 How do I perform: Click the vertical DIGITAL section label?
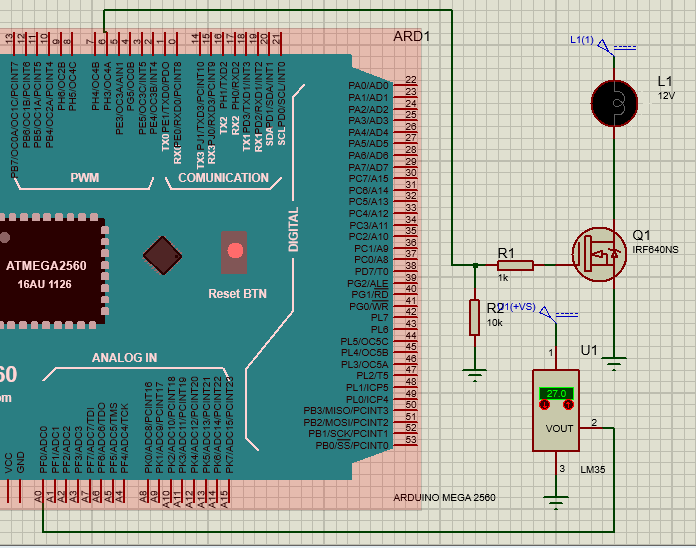(x=293, y=230)
